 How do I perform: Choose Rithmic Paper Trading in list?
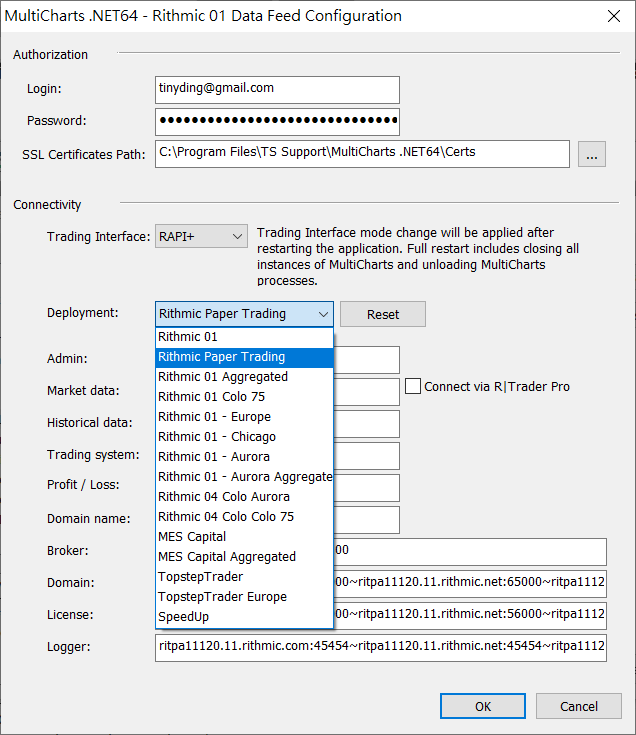(x=244, y=357)
